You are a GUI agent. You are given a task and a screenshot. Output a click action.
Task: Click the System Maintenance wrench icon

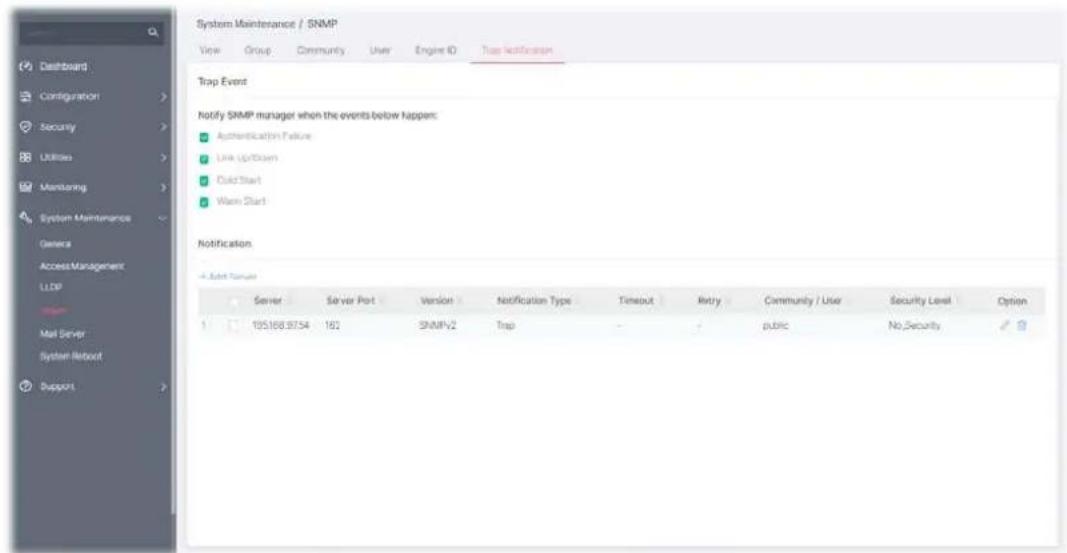click(x=26, y=218)
